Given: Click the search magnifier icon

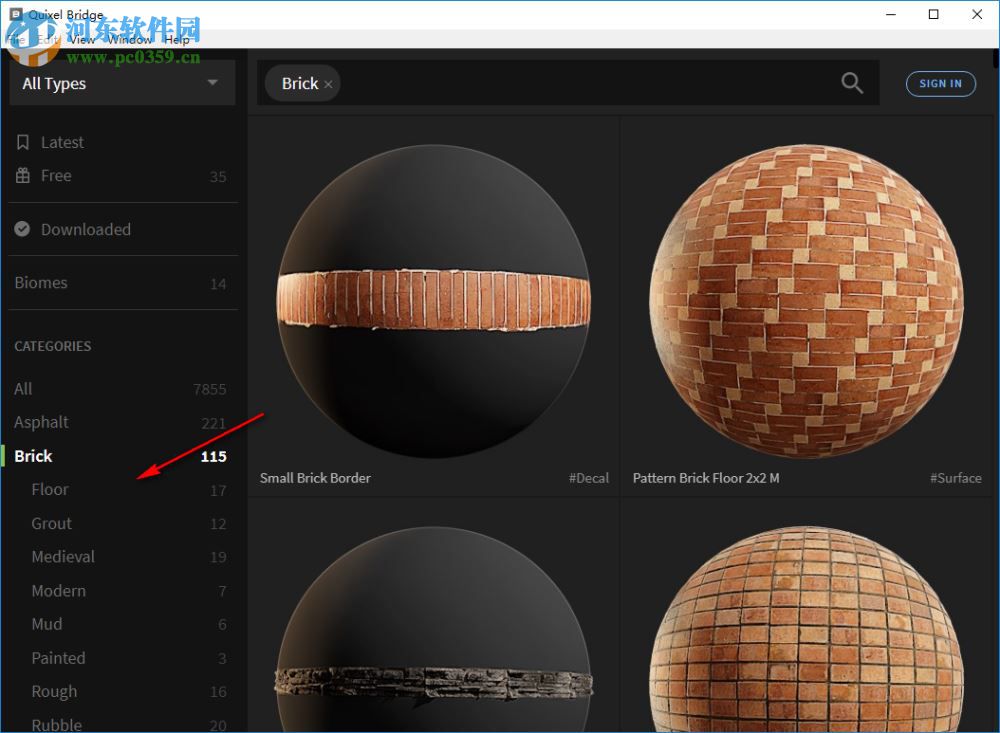Looking at the screenshot, I should tap(851, 83).
